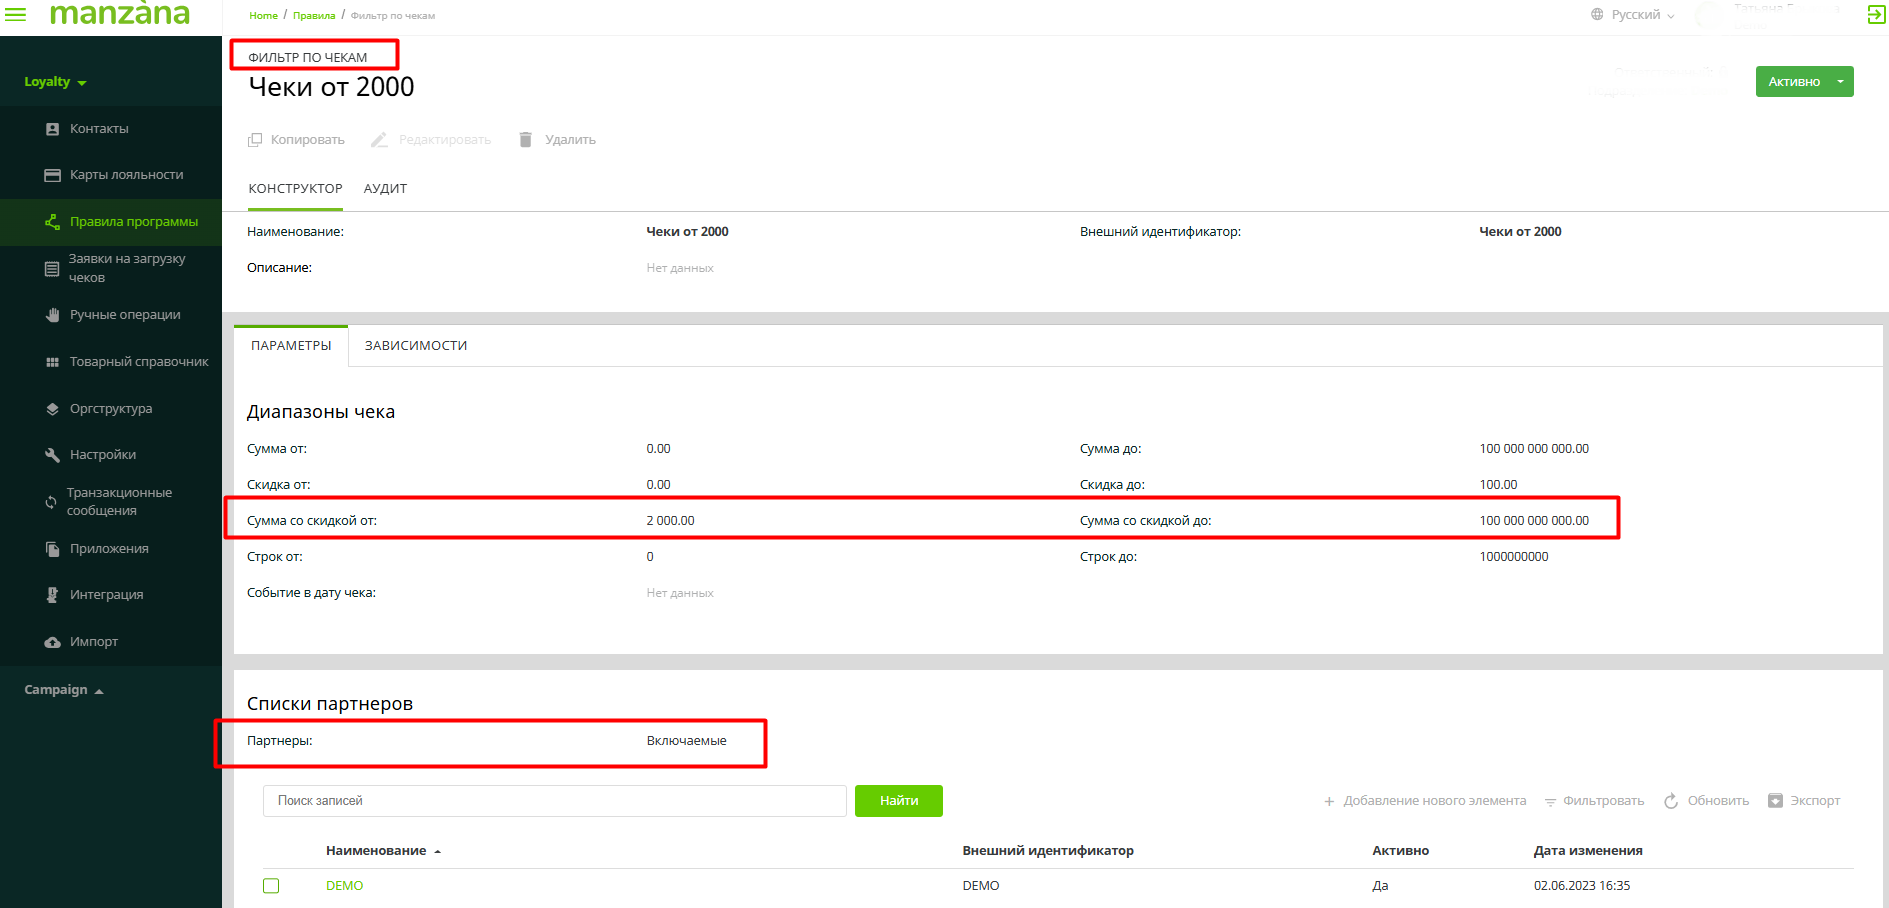The width and height of the screenshot is (1889, 908).
Task: Go to Настройки wrench item
Action: point(102,455)
